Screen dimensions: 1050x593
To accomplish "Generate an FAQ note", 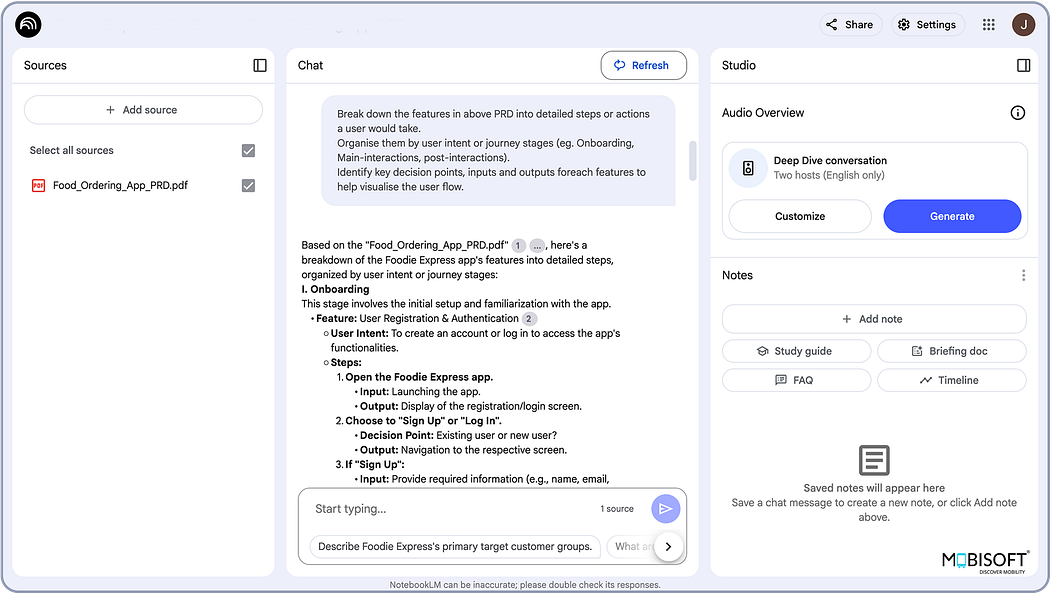I will 796,380.
